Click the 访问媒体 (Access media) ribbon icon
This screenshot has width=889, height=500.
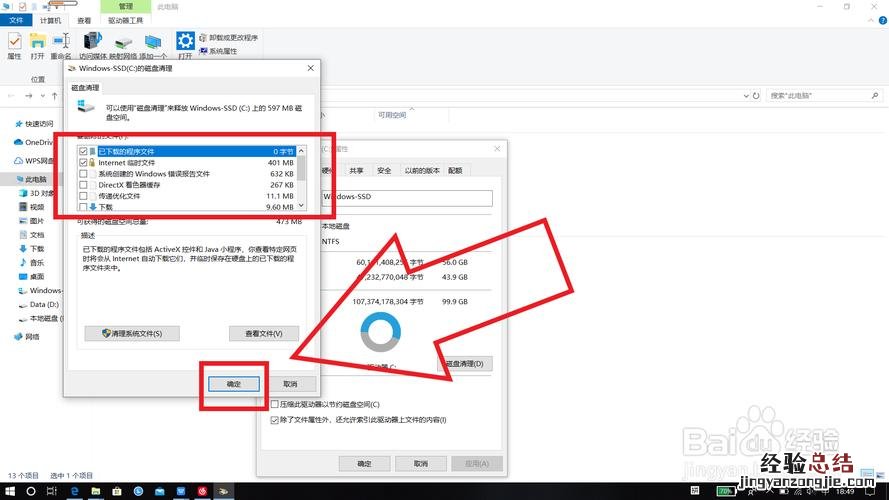click(93, 43)
